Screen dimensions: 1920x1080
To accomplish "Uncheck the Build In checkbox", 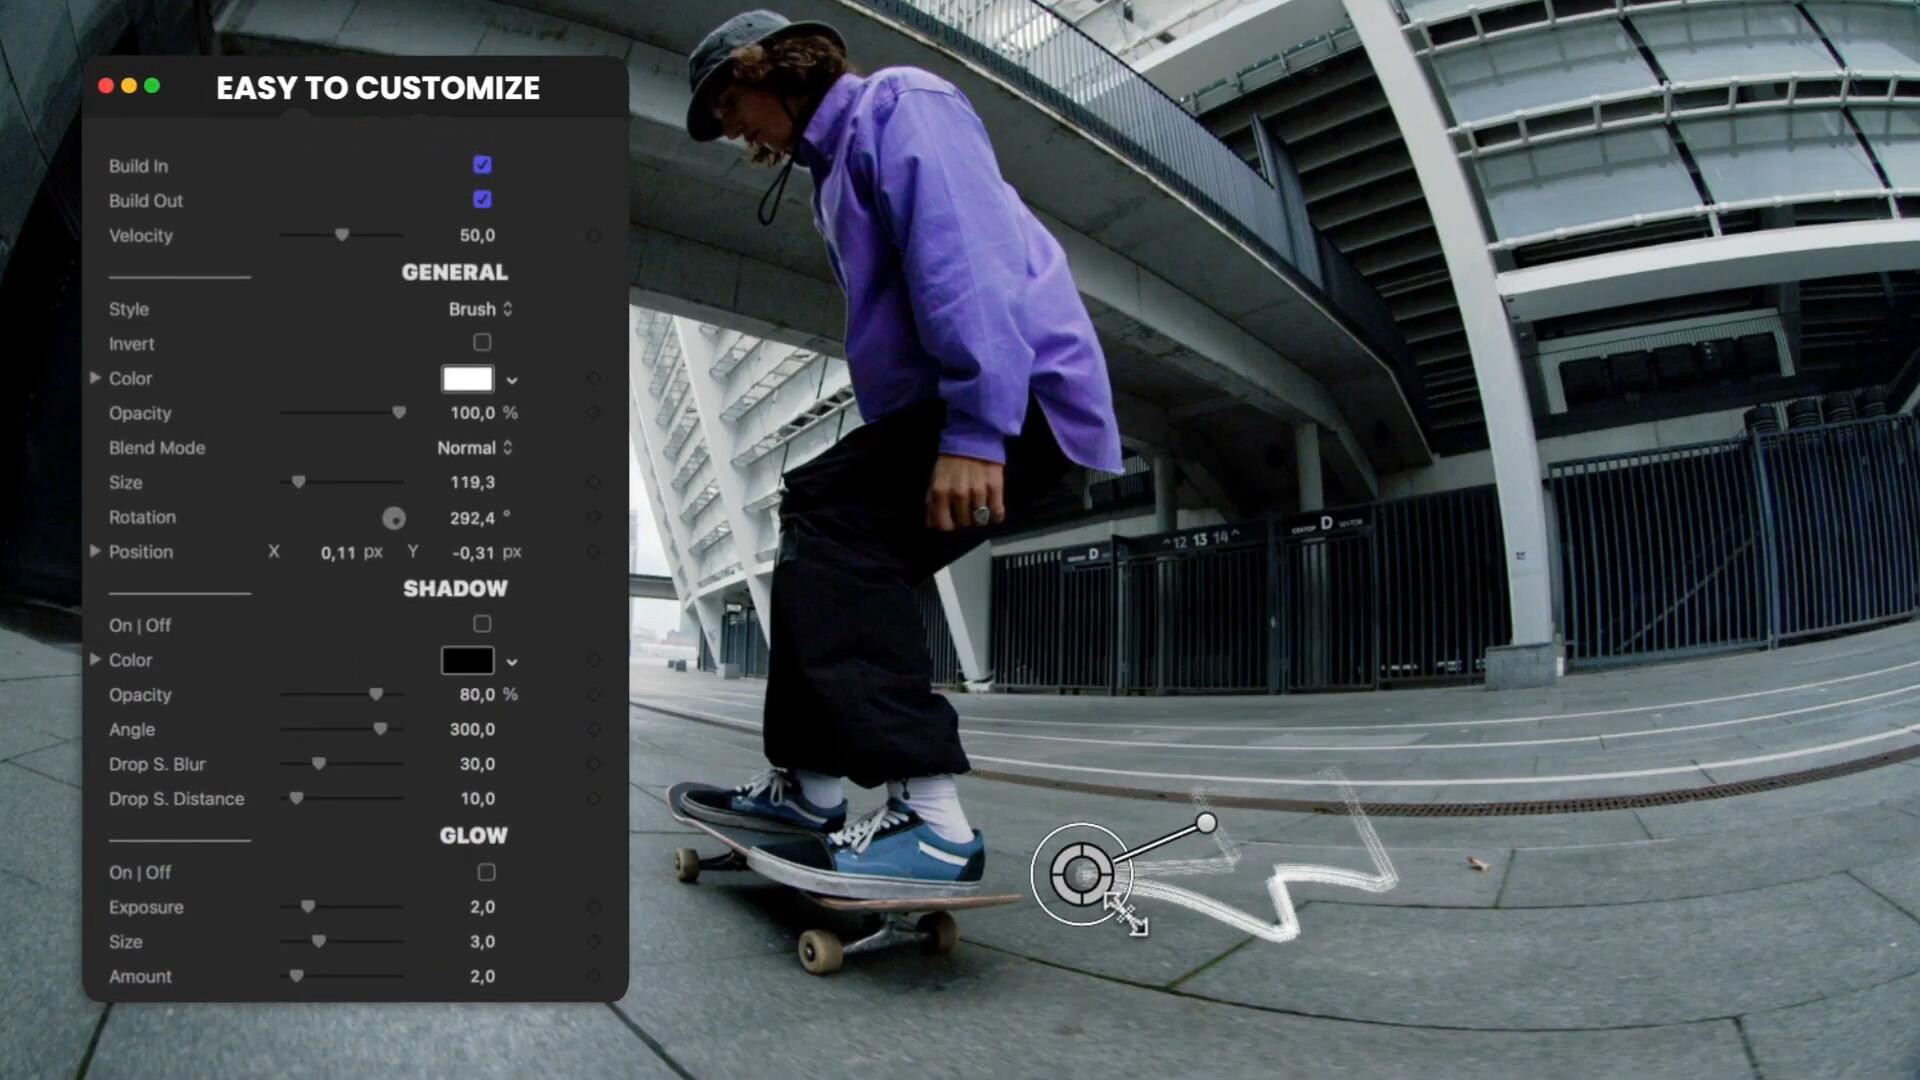I will click(482, 165).
